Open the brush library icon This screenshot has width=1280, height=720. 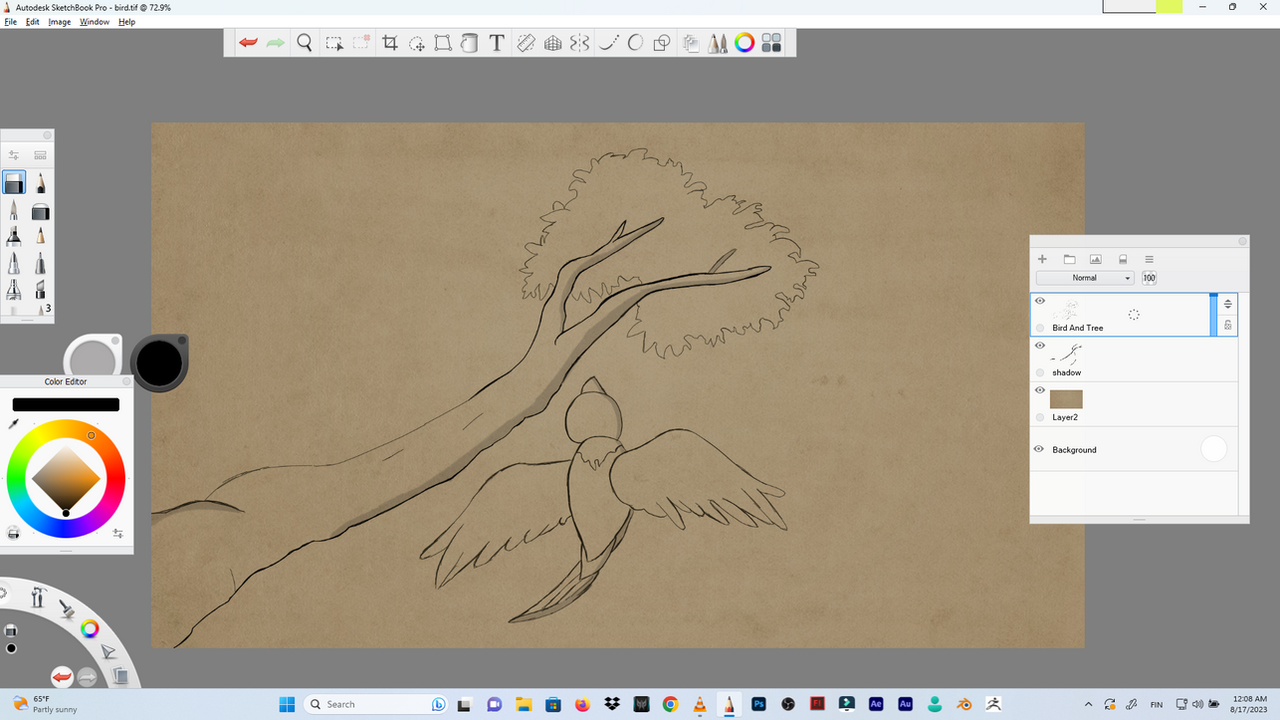click(40, 155)
